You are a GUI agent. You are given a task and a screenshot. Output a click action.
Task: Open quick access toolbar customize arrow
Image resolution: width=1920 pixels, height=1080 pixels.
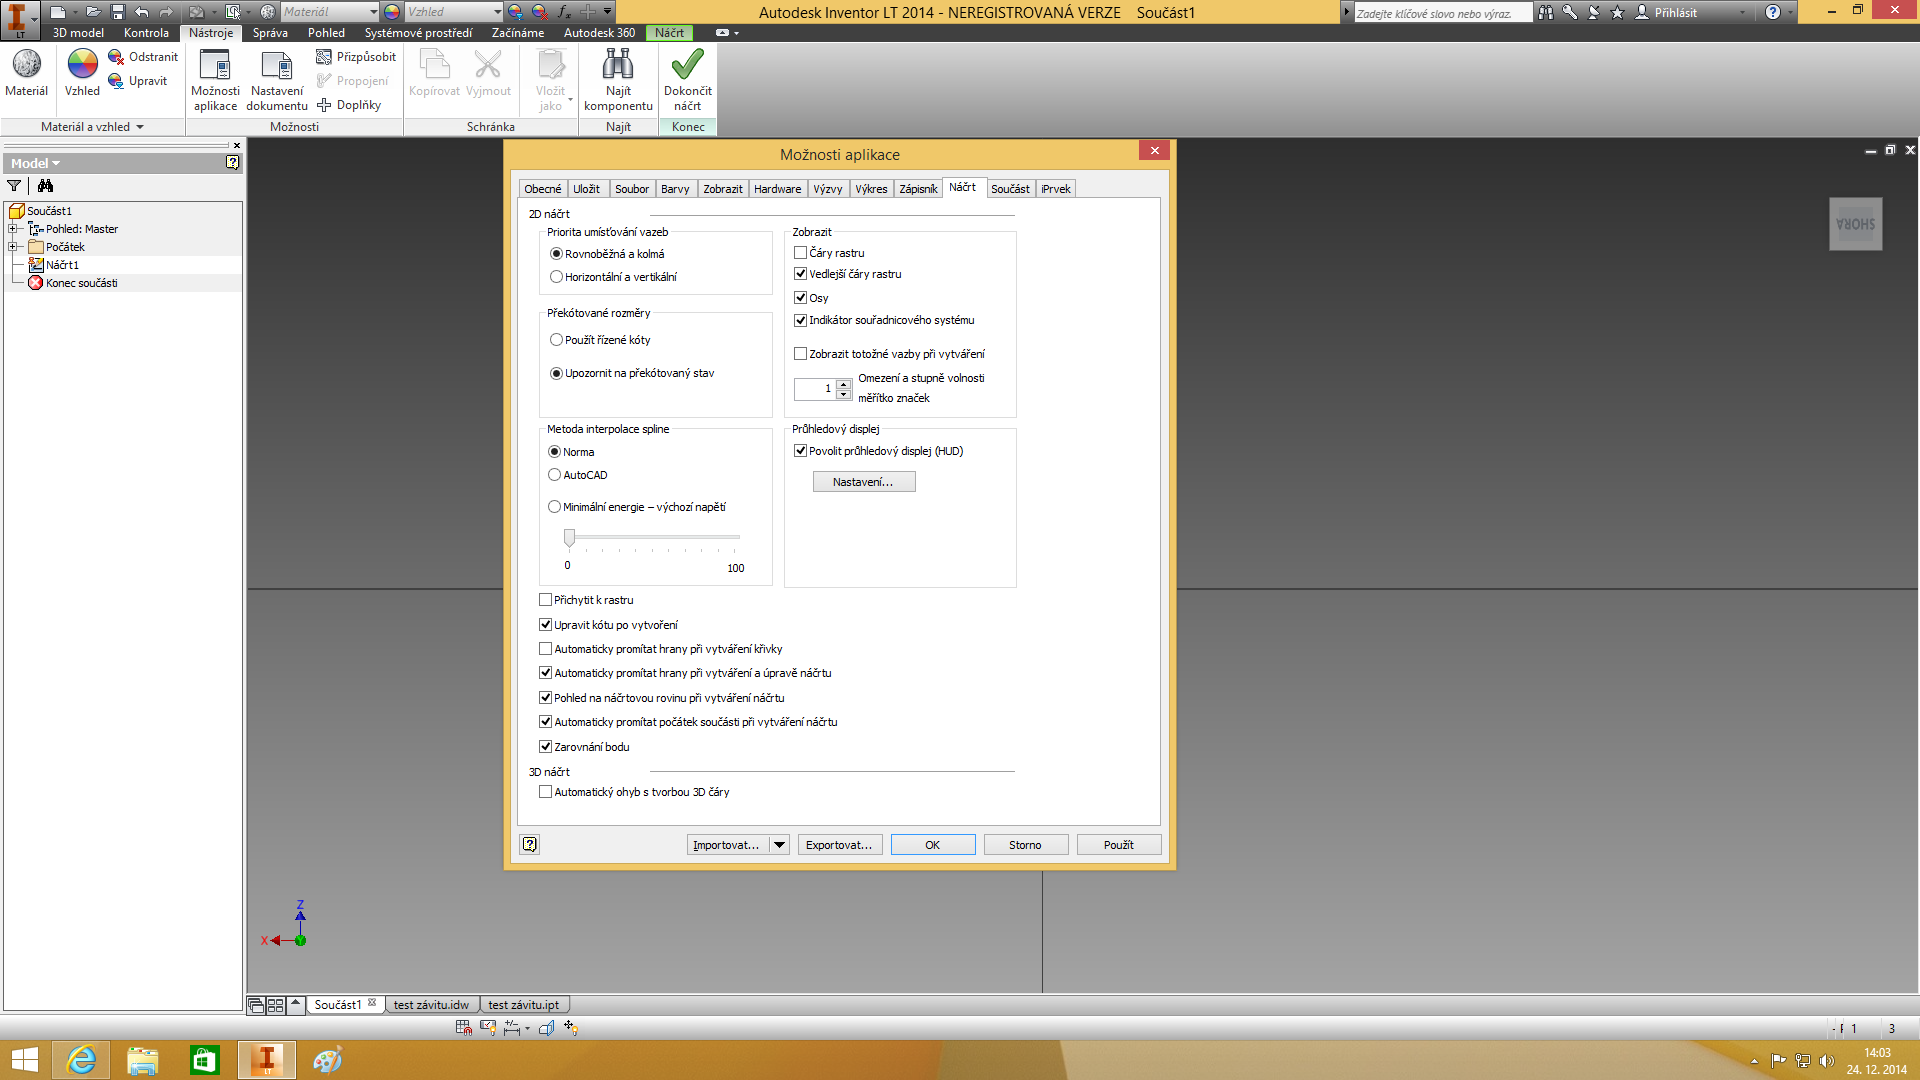pos(607,12)
